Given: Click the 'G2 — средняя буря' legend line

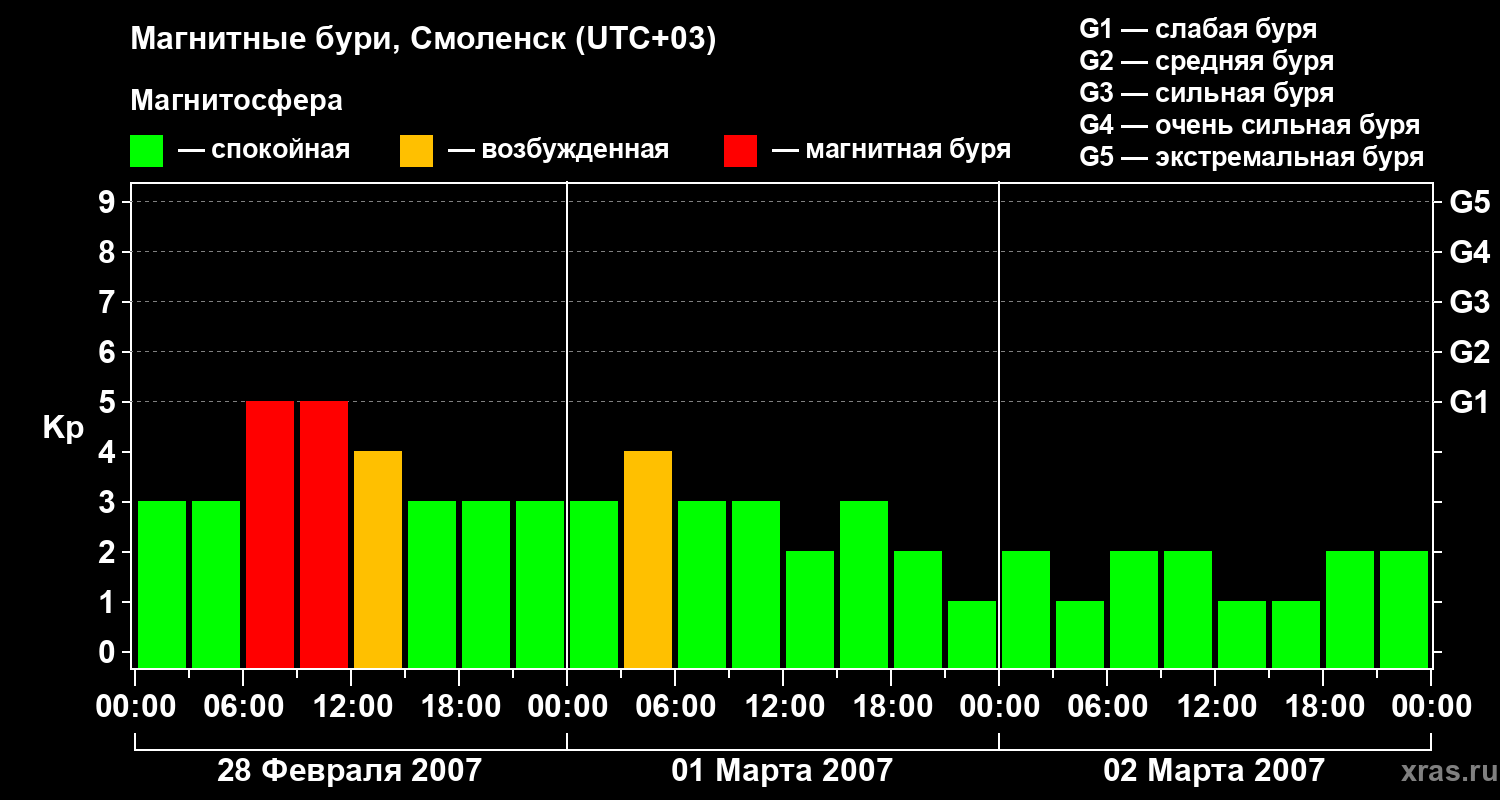Looking at the screenshot, I should click(1206, 61).
